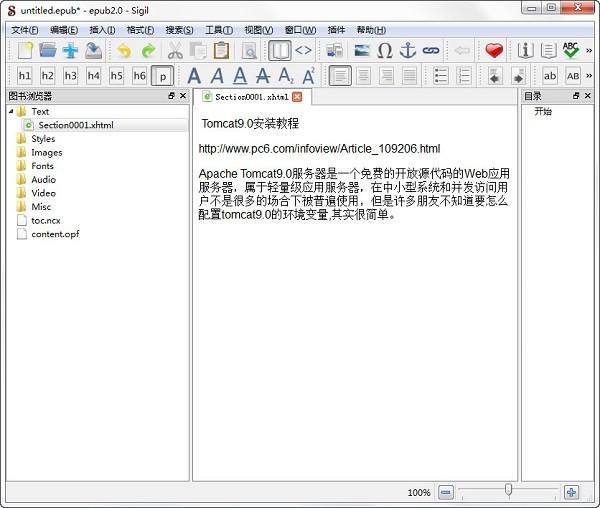The height and width of the screenshot is (508, 600).
Task: Toggle Book View with the open-book icon
Action: 280,50
